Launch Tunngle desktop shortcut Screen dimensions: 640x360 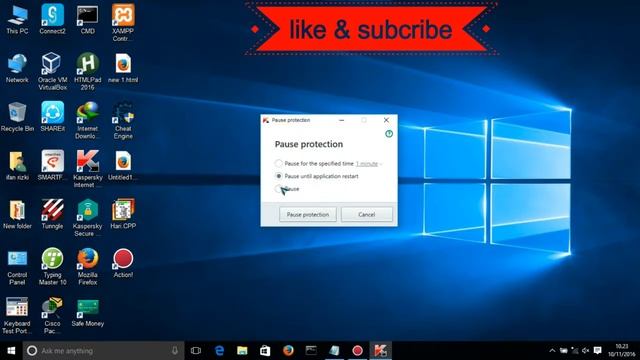(52, 214)
